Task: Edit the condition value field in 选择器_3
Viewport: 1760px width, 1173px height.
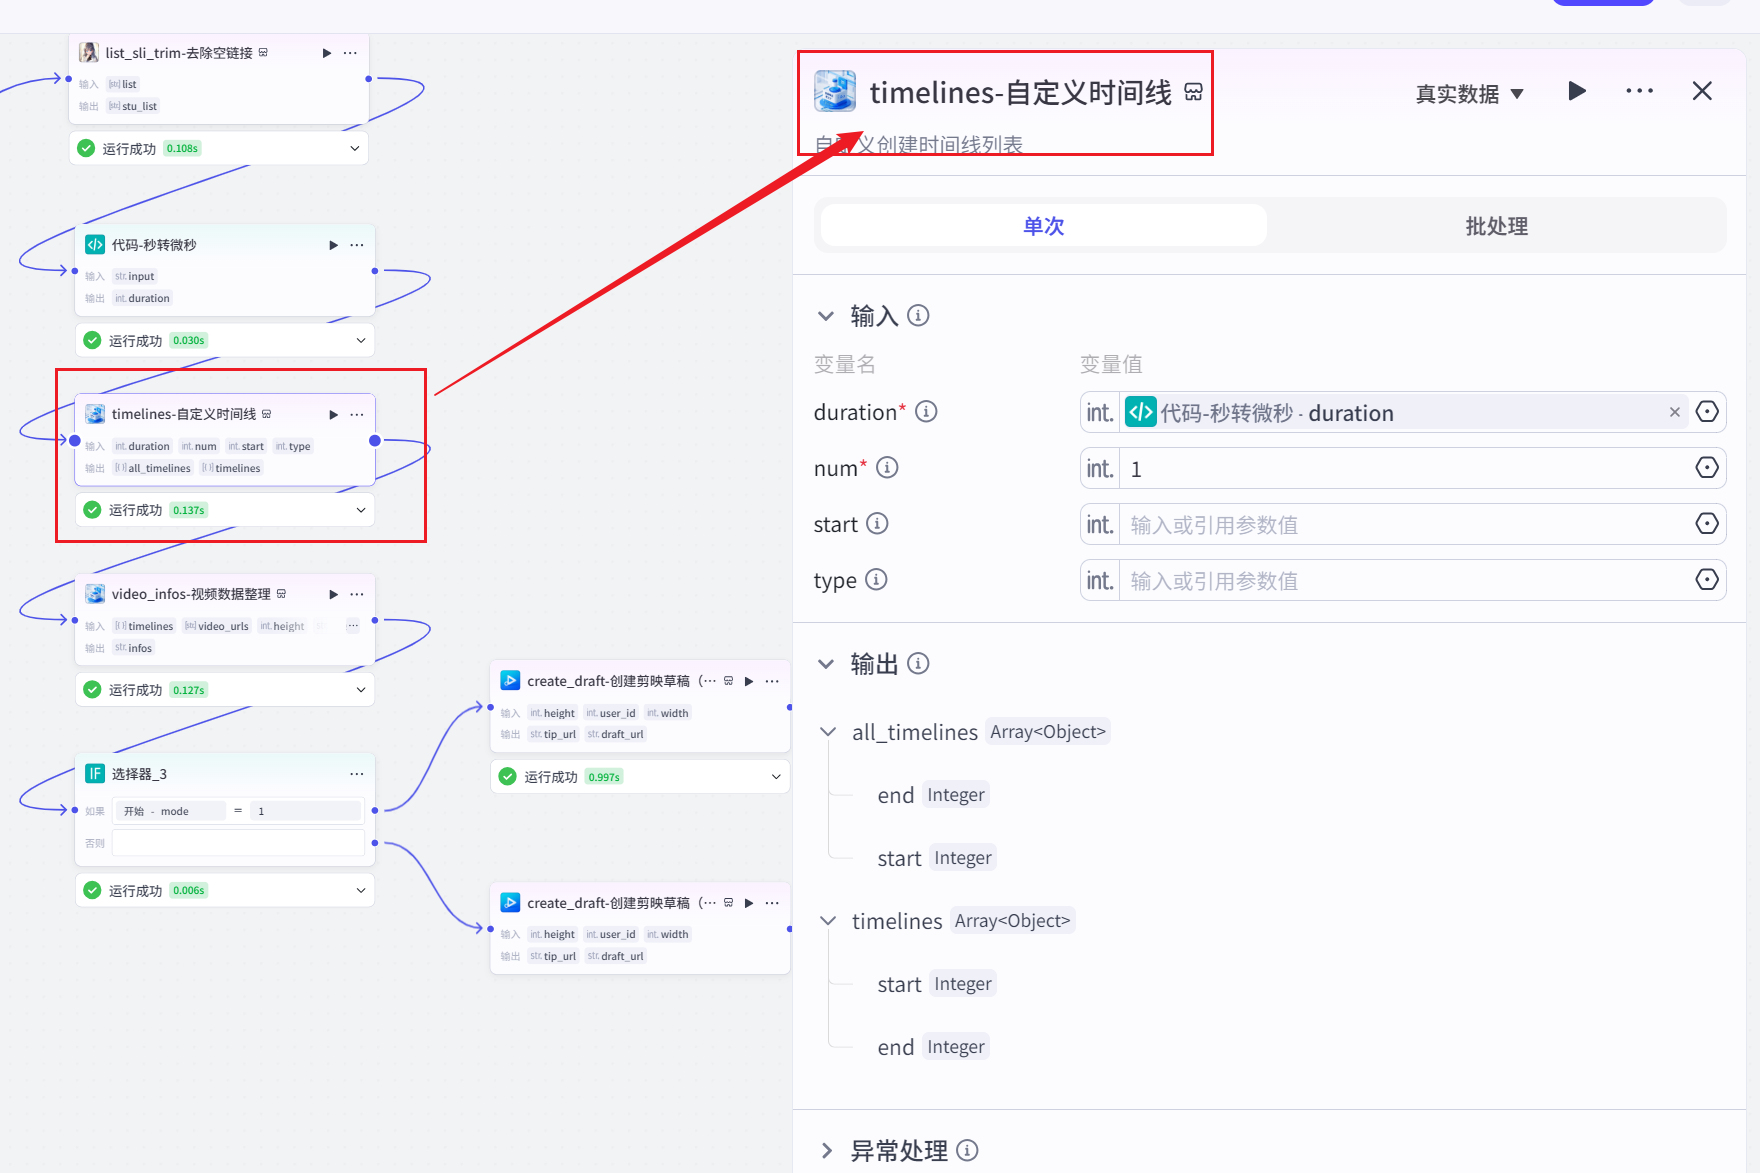Action: point(306,810)
